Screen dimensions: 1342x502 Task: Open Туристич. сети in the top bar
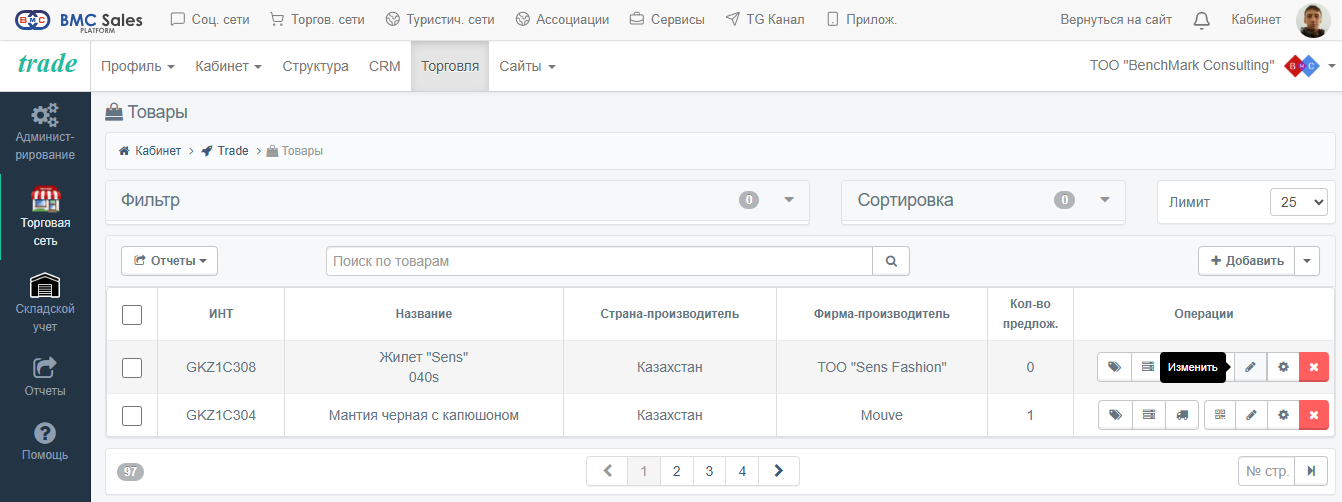point(440,19)
